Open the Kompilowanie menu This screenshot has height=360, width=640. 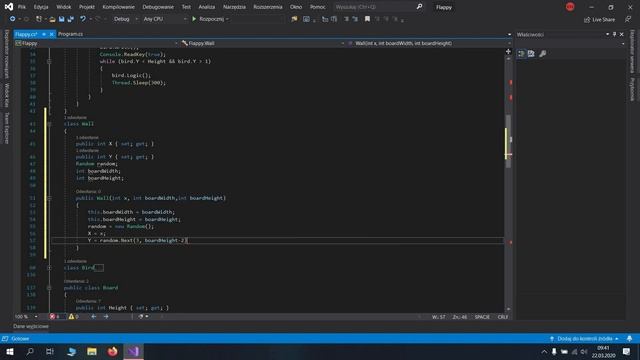point(118,7)
